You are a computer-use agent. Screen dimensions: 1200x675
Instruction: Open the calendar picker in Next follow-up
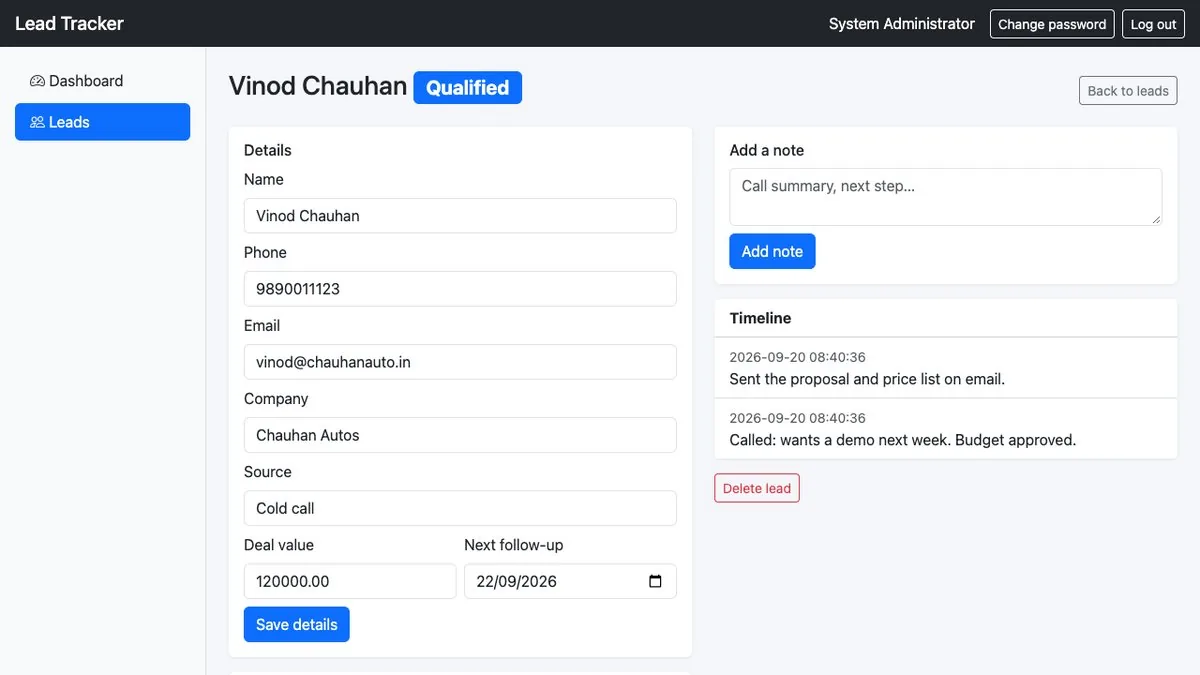click(x=655, y=581)
